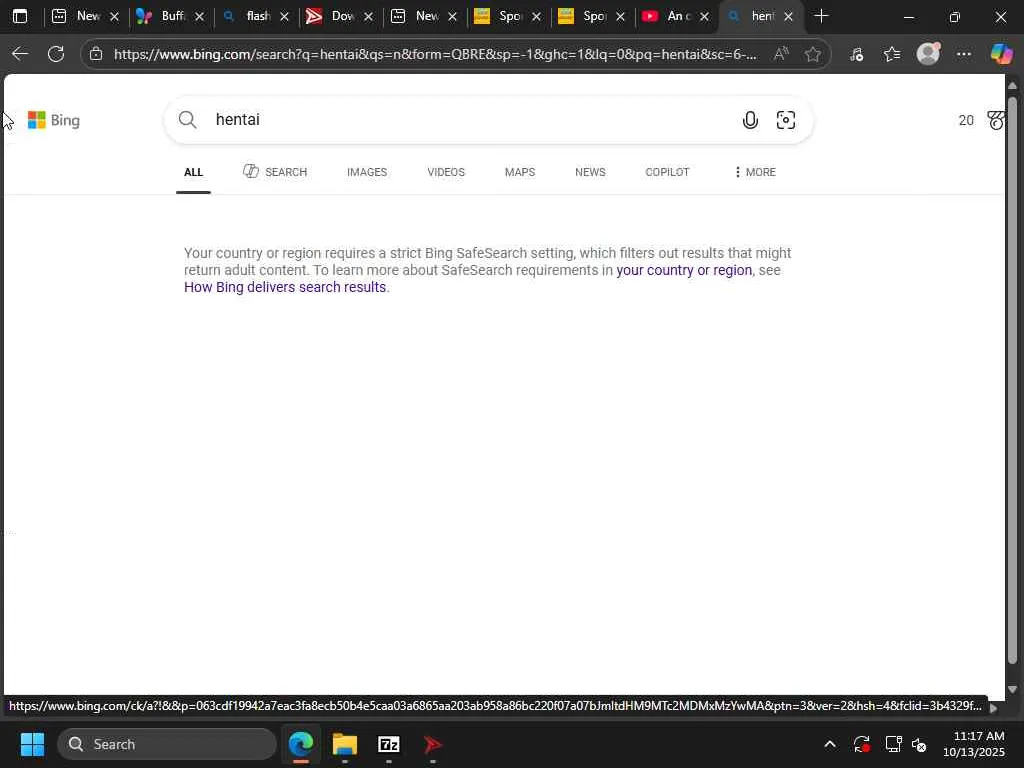Image resolution: width=1024 pixels, height=768 pixels.
Task: Open the network tray icon
Action: (x=893, y=744)
